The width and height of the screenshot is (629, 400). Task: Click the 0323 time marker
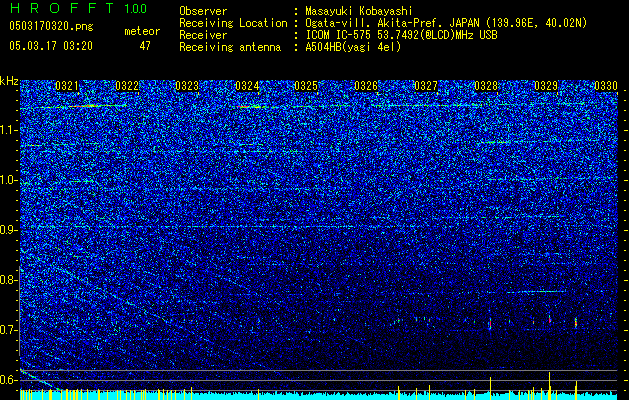[x=187, y=86]
